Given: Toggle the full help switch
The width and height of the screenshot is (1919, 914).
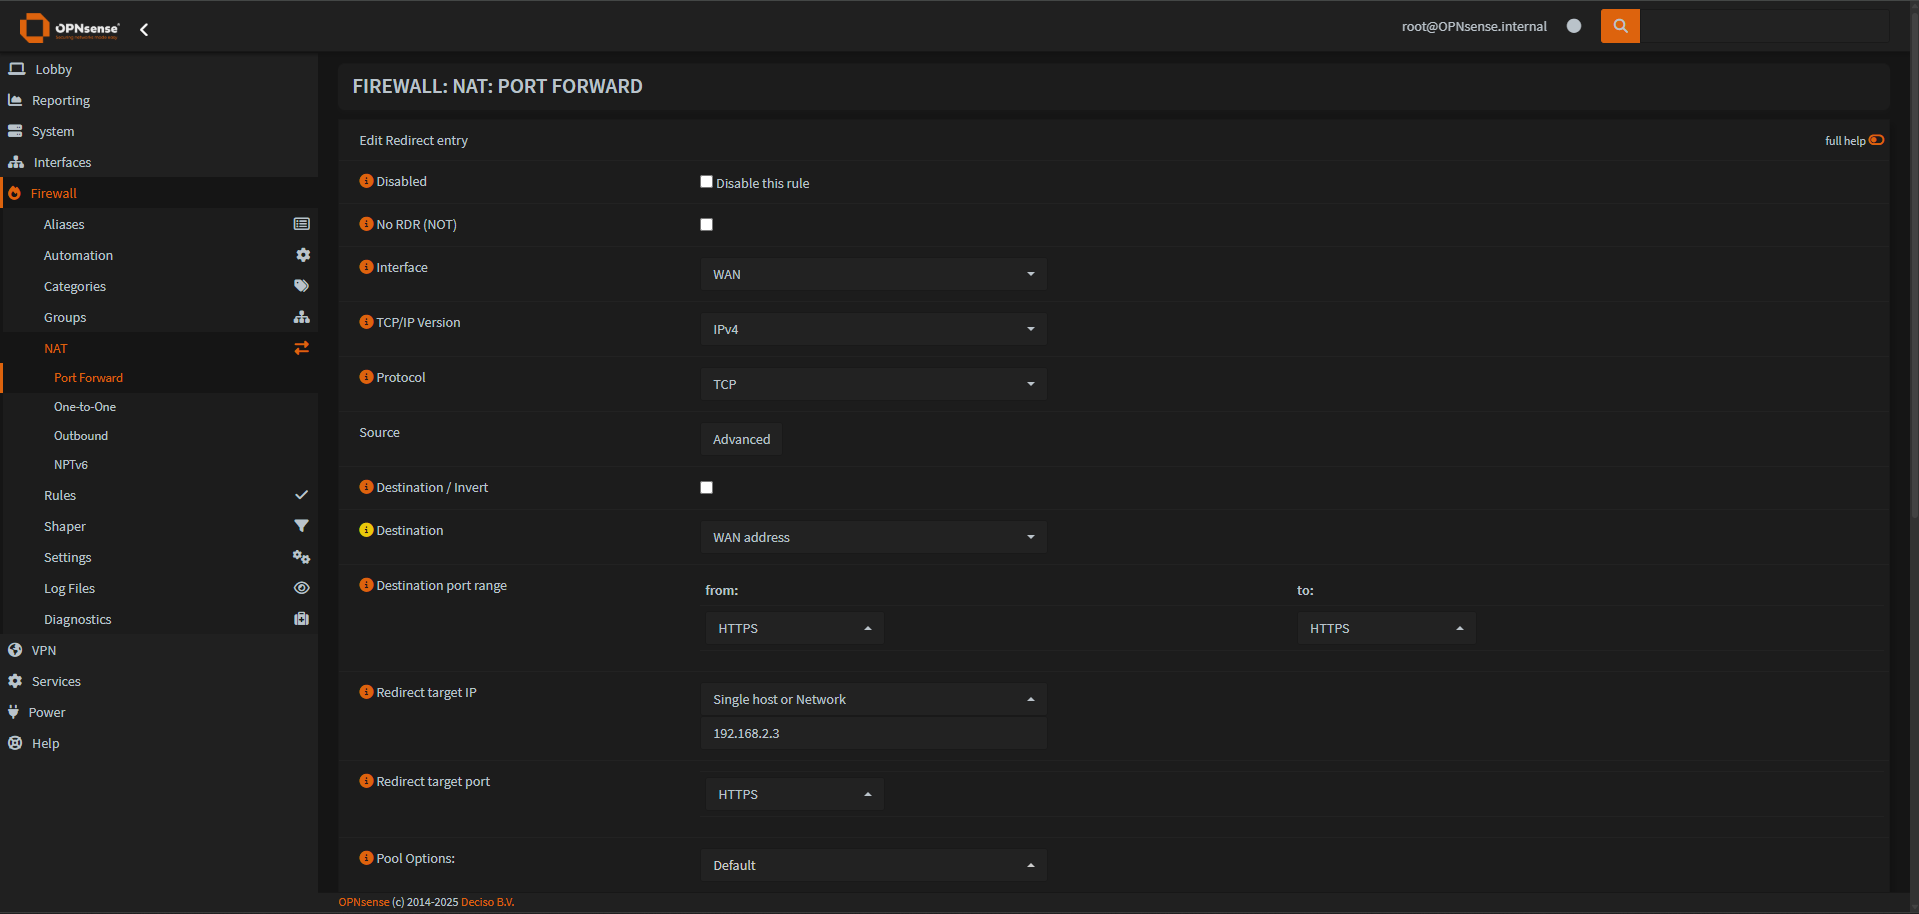Looking at the screenshot, I should pyautogui.click(x=1876, y=140).
